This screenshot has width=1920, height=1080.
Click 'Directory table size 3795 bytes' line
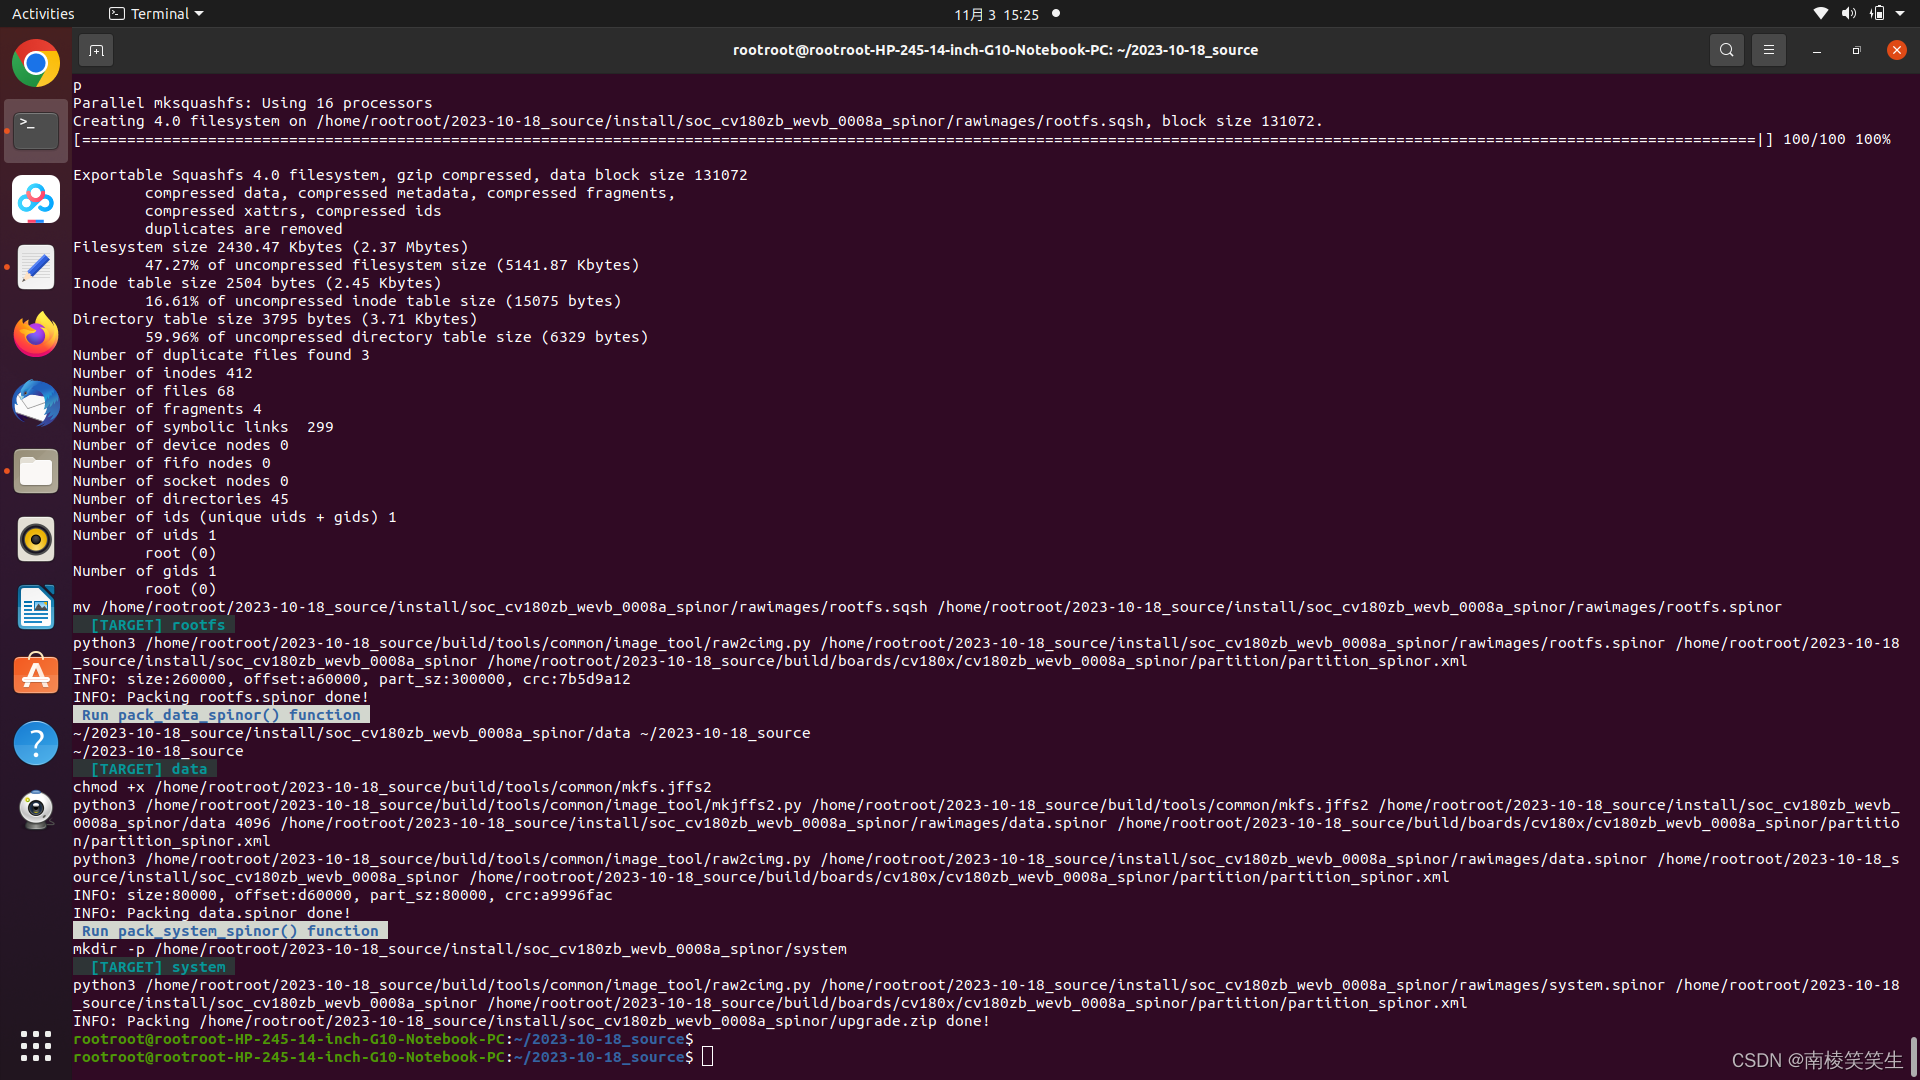(x=275, y=319)
